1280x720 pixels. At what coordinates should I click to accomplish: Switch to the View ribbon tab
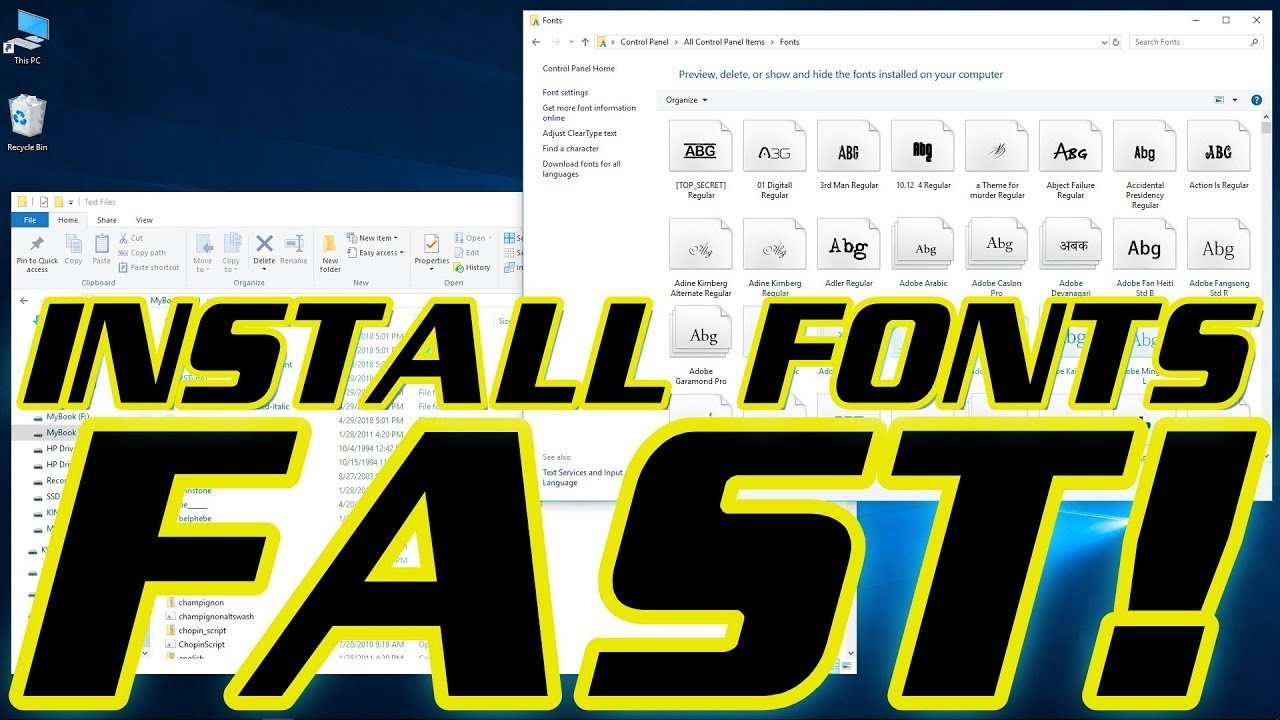pyautogui.click(x=144, y=220)
